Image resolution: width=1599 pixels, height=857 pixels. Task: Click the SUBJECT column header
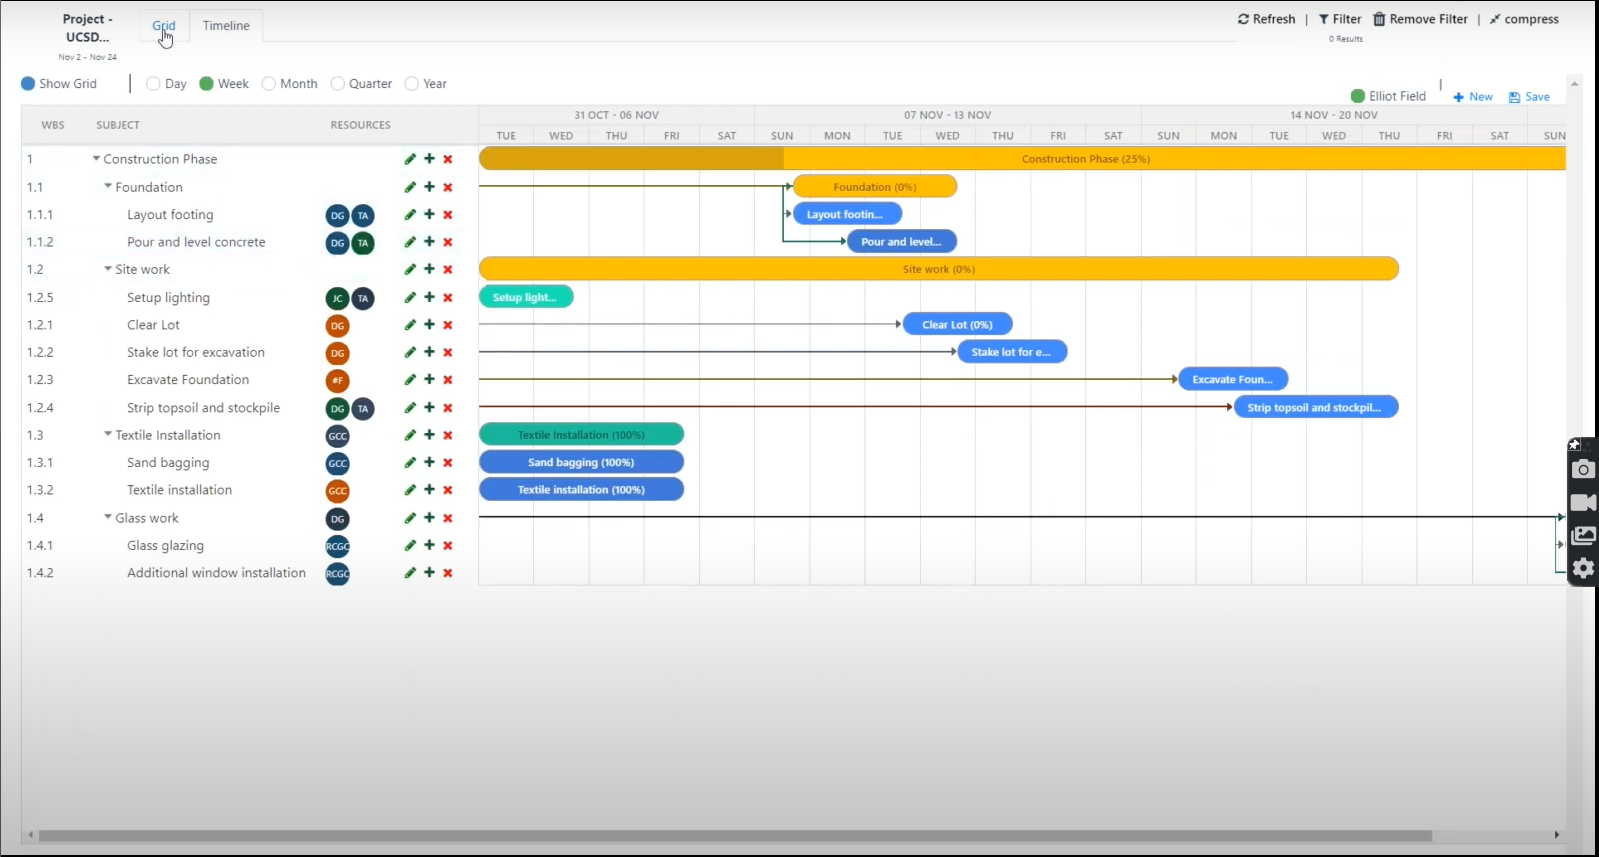[x=118, y=125]
